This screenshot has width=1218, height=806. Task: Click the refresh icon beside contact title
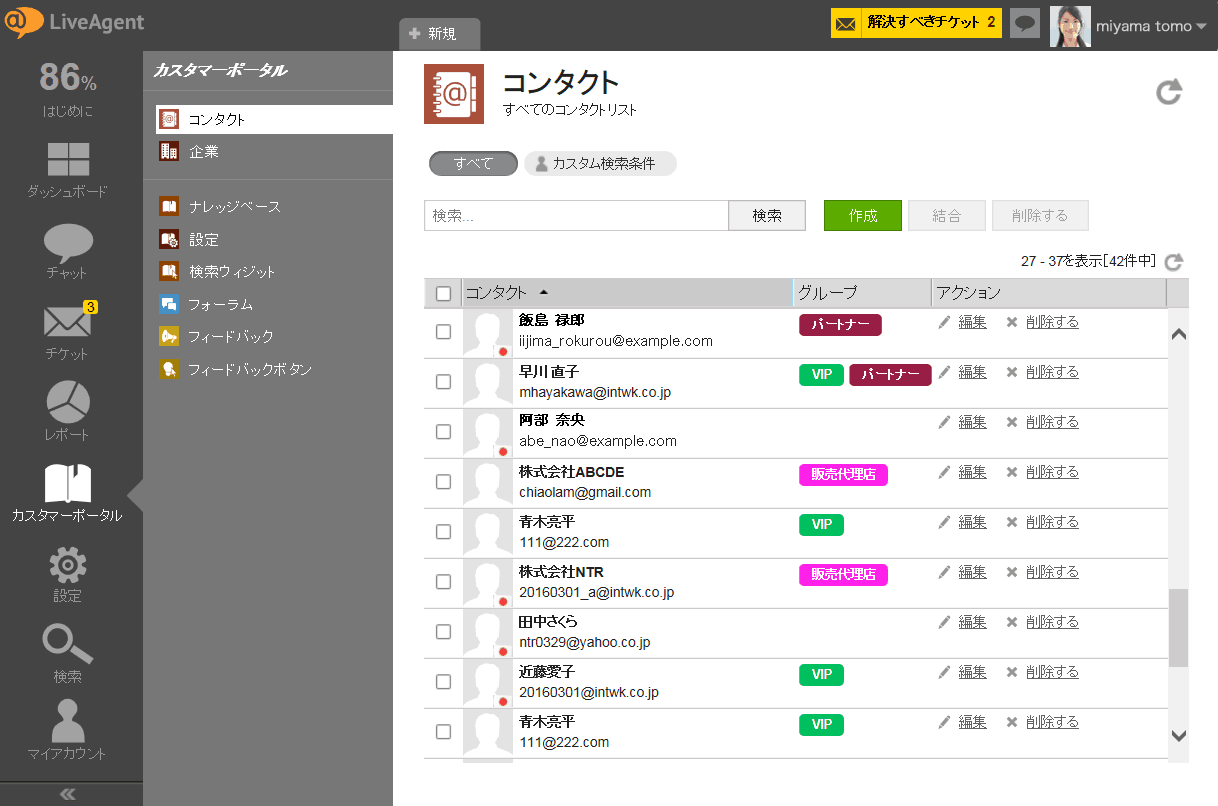(1168, 93)
